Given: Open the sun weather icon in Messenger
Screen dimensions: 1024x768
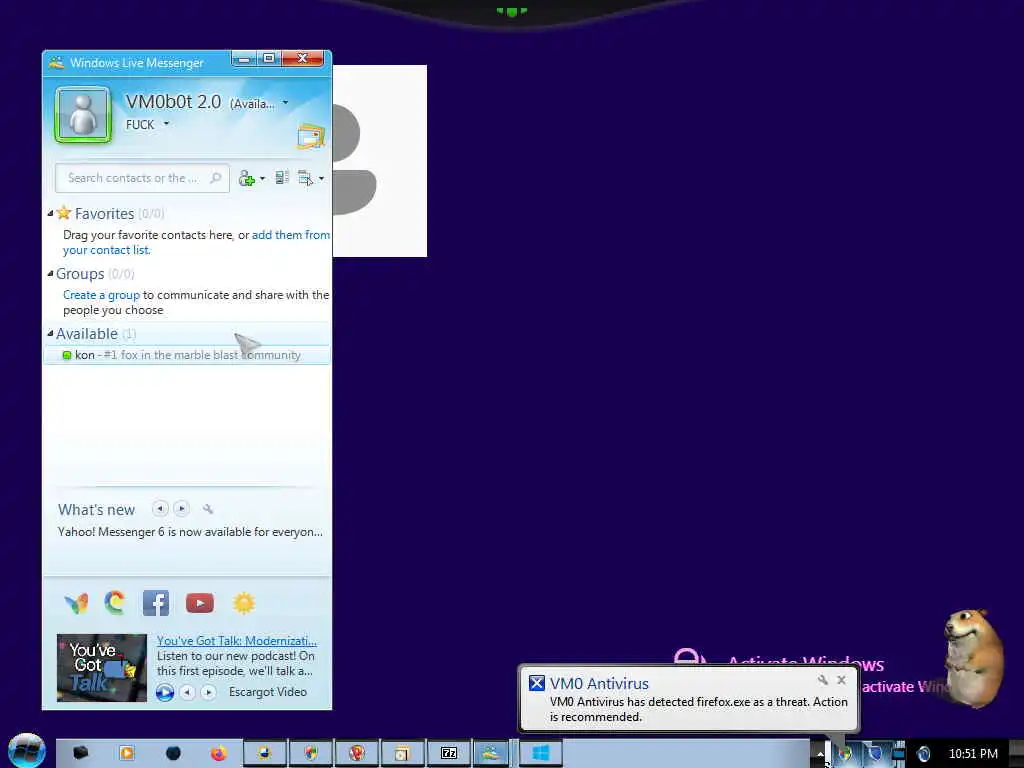Looking at the screenshot, I should tap(244, 603).
